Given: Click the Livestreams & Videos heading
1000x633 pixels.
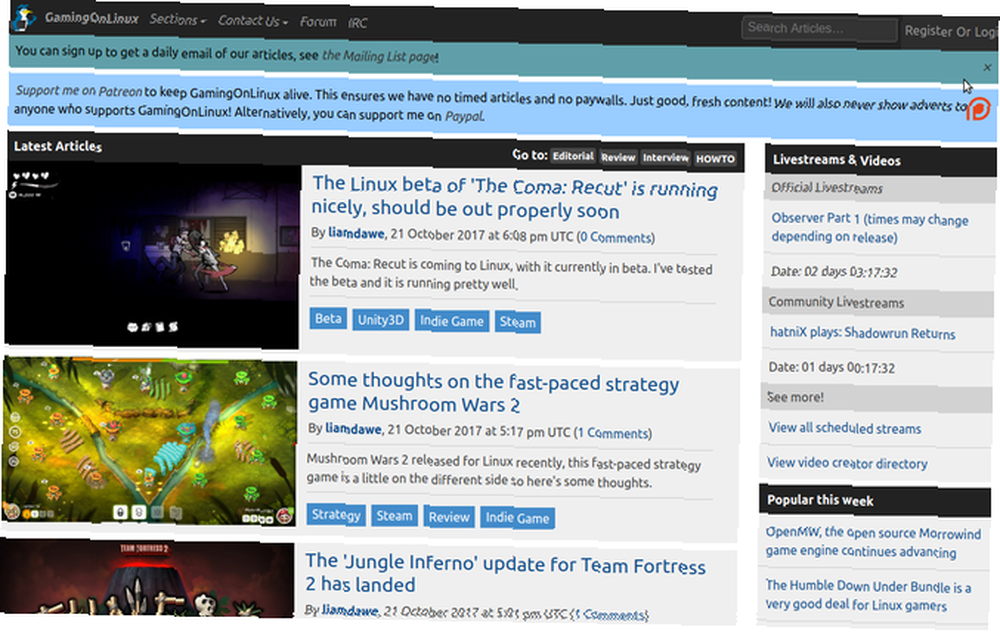Looking at the screenshot, I should click(x=837, y=159).
